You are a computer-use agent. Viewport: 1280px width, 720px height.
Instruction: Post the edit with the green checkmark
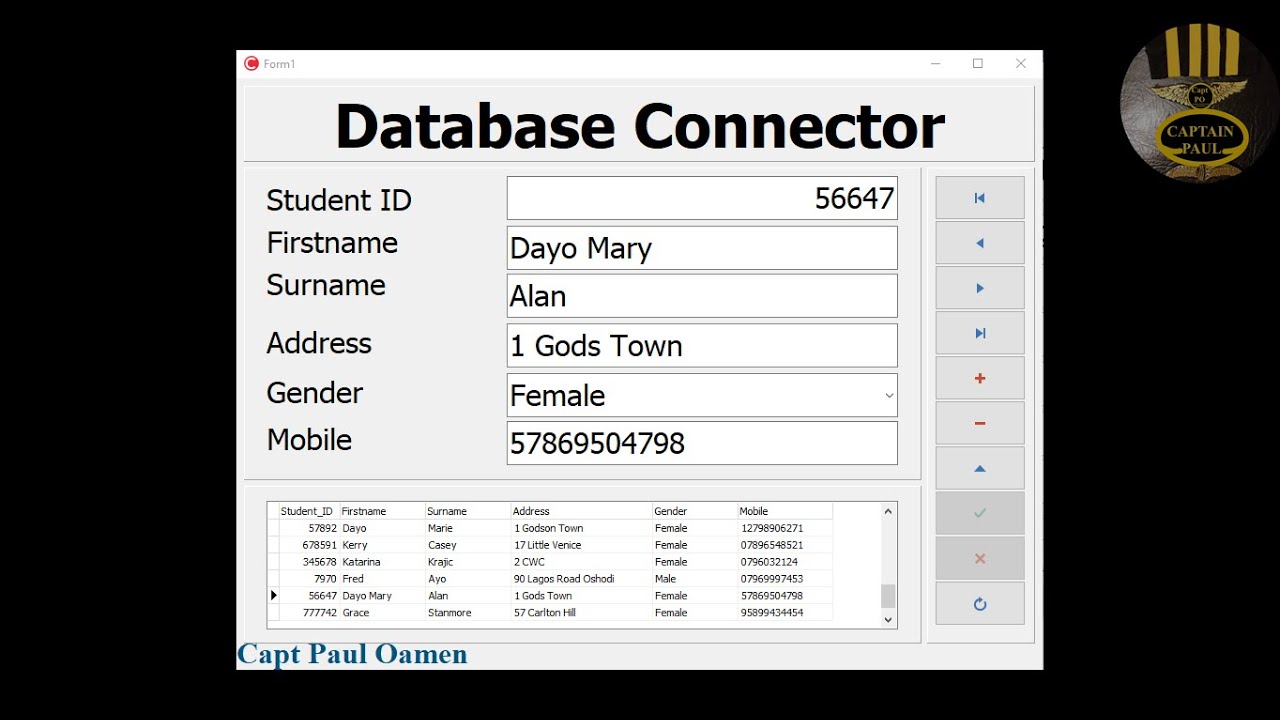point(980,513)
